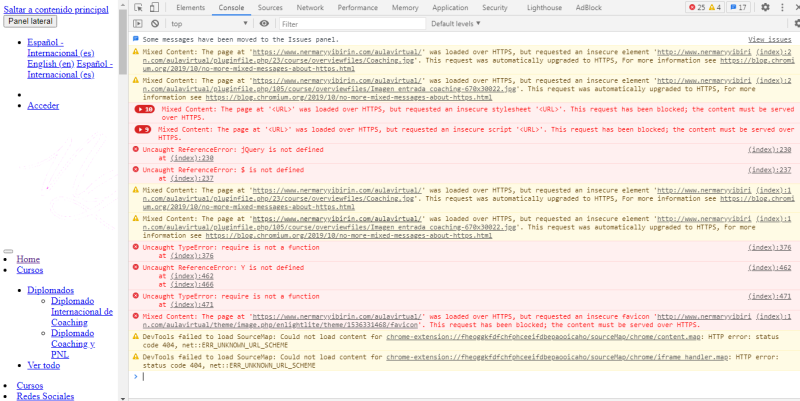Show the console sidebar icon
Screen dimensions: 800x401
pyautogui.click(x=138, y=23)
